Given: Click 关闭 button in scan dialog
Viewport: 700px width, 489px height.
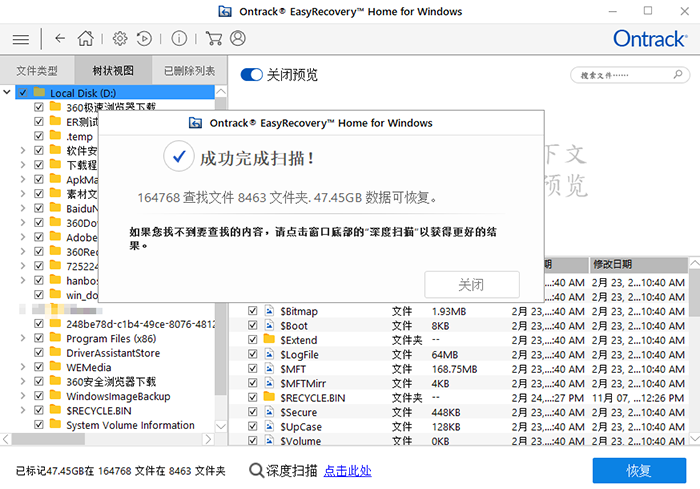Looking at the screenshot, I should [x=471, y=284].
